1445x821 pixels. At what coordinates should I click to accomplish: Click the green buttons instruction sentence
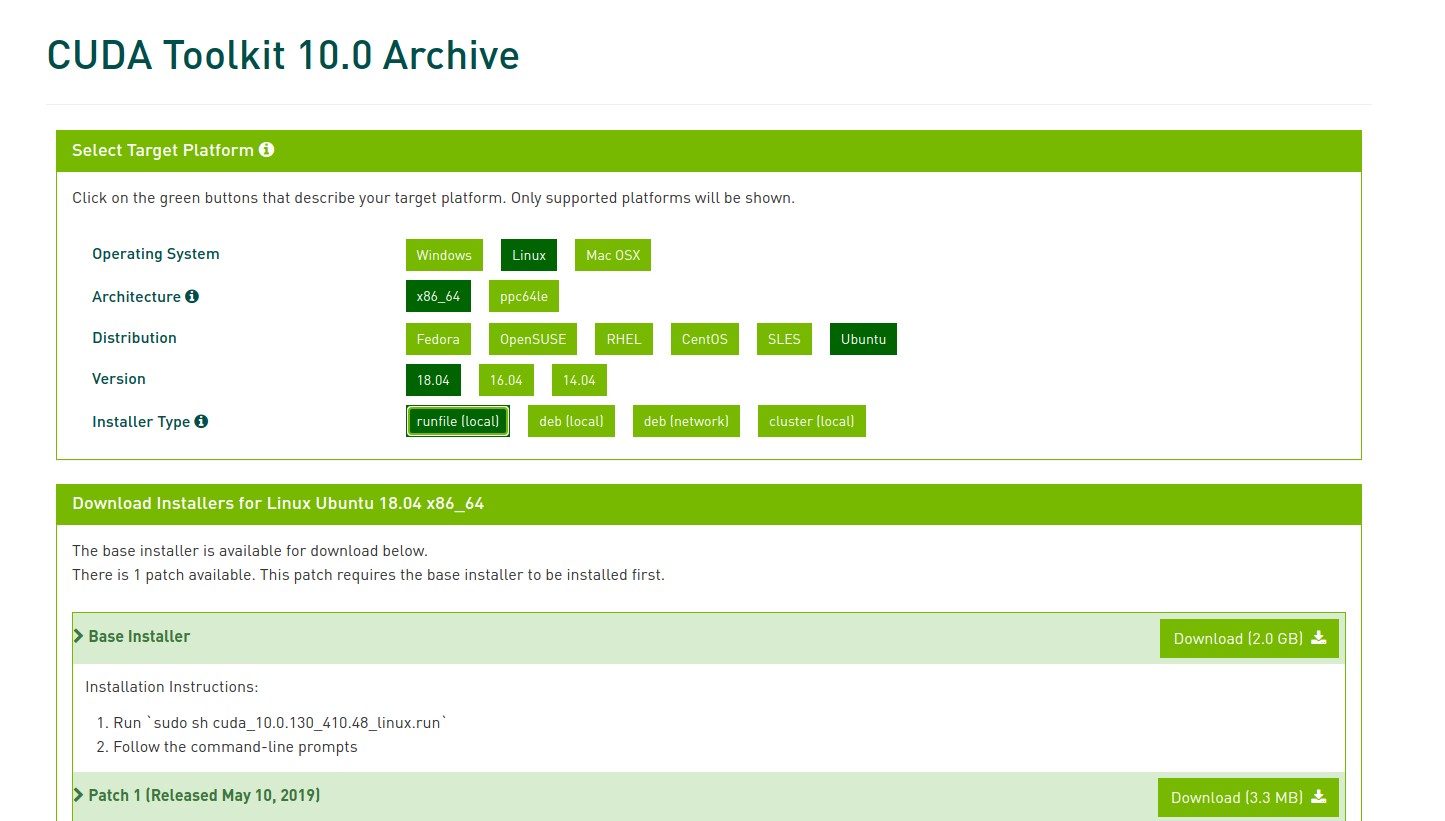pos(433,198)
